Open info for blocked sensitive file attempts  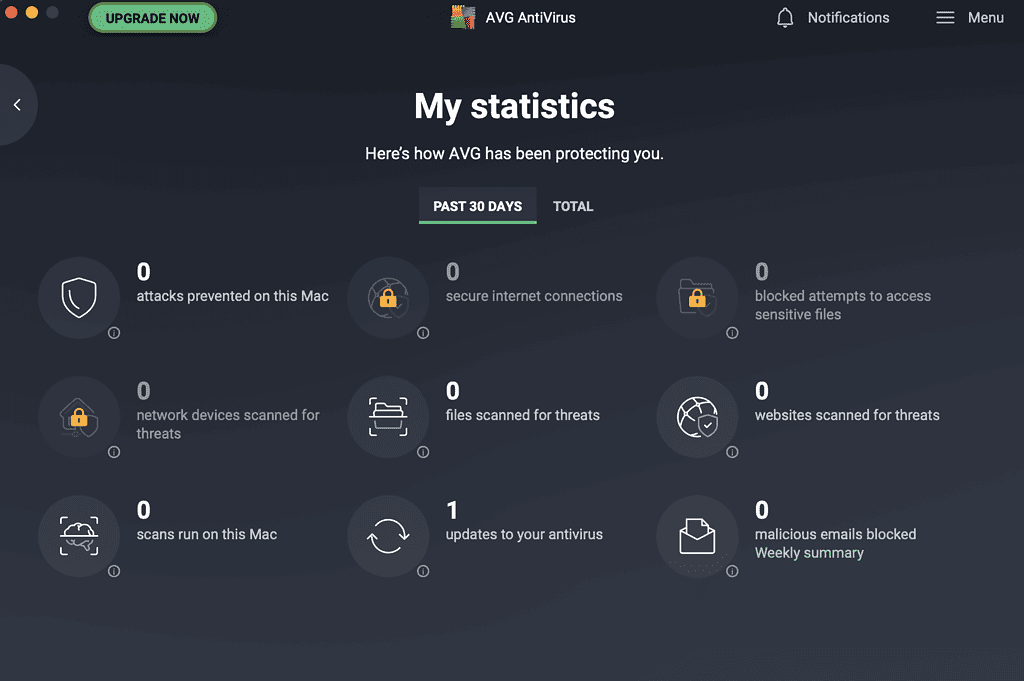[x=732, y=333]
